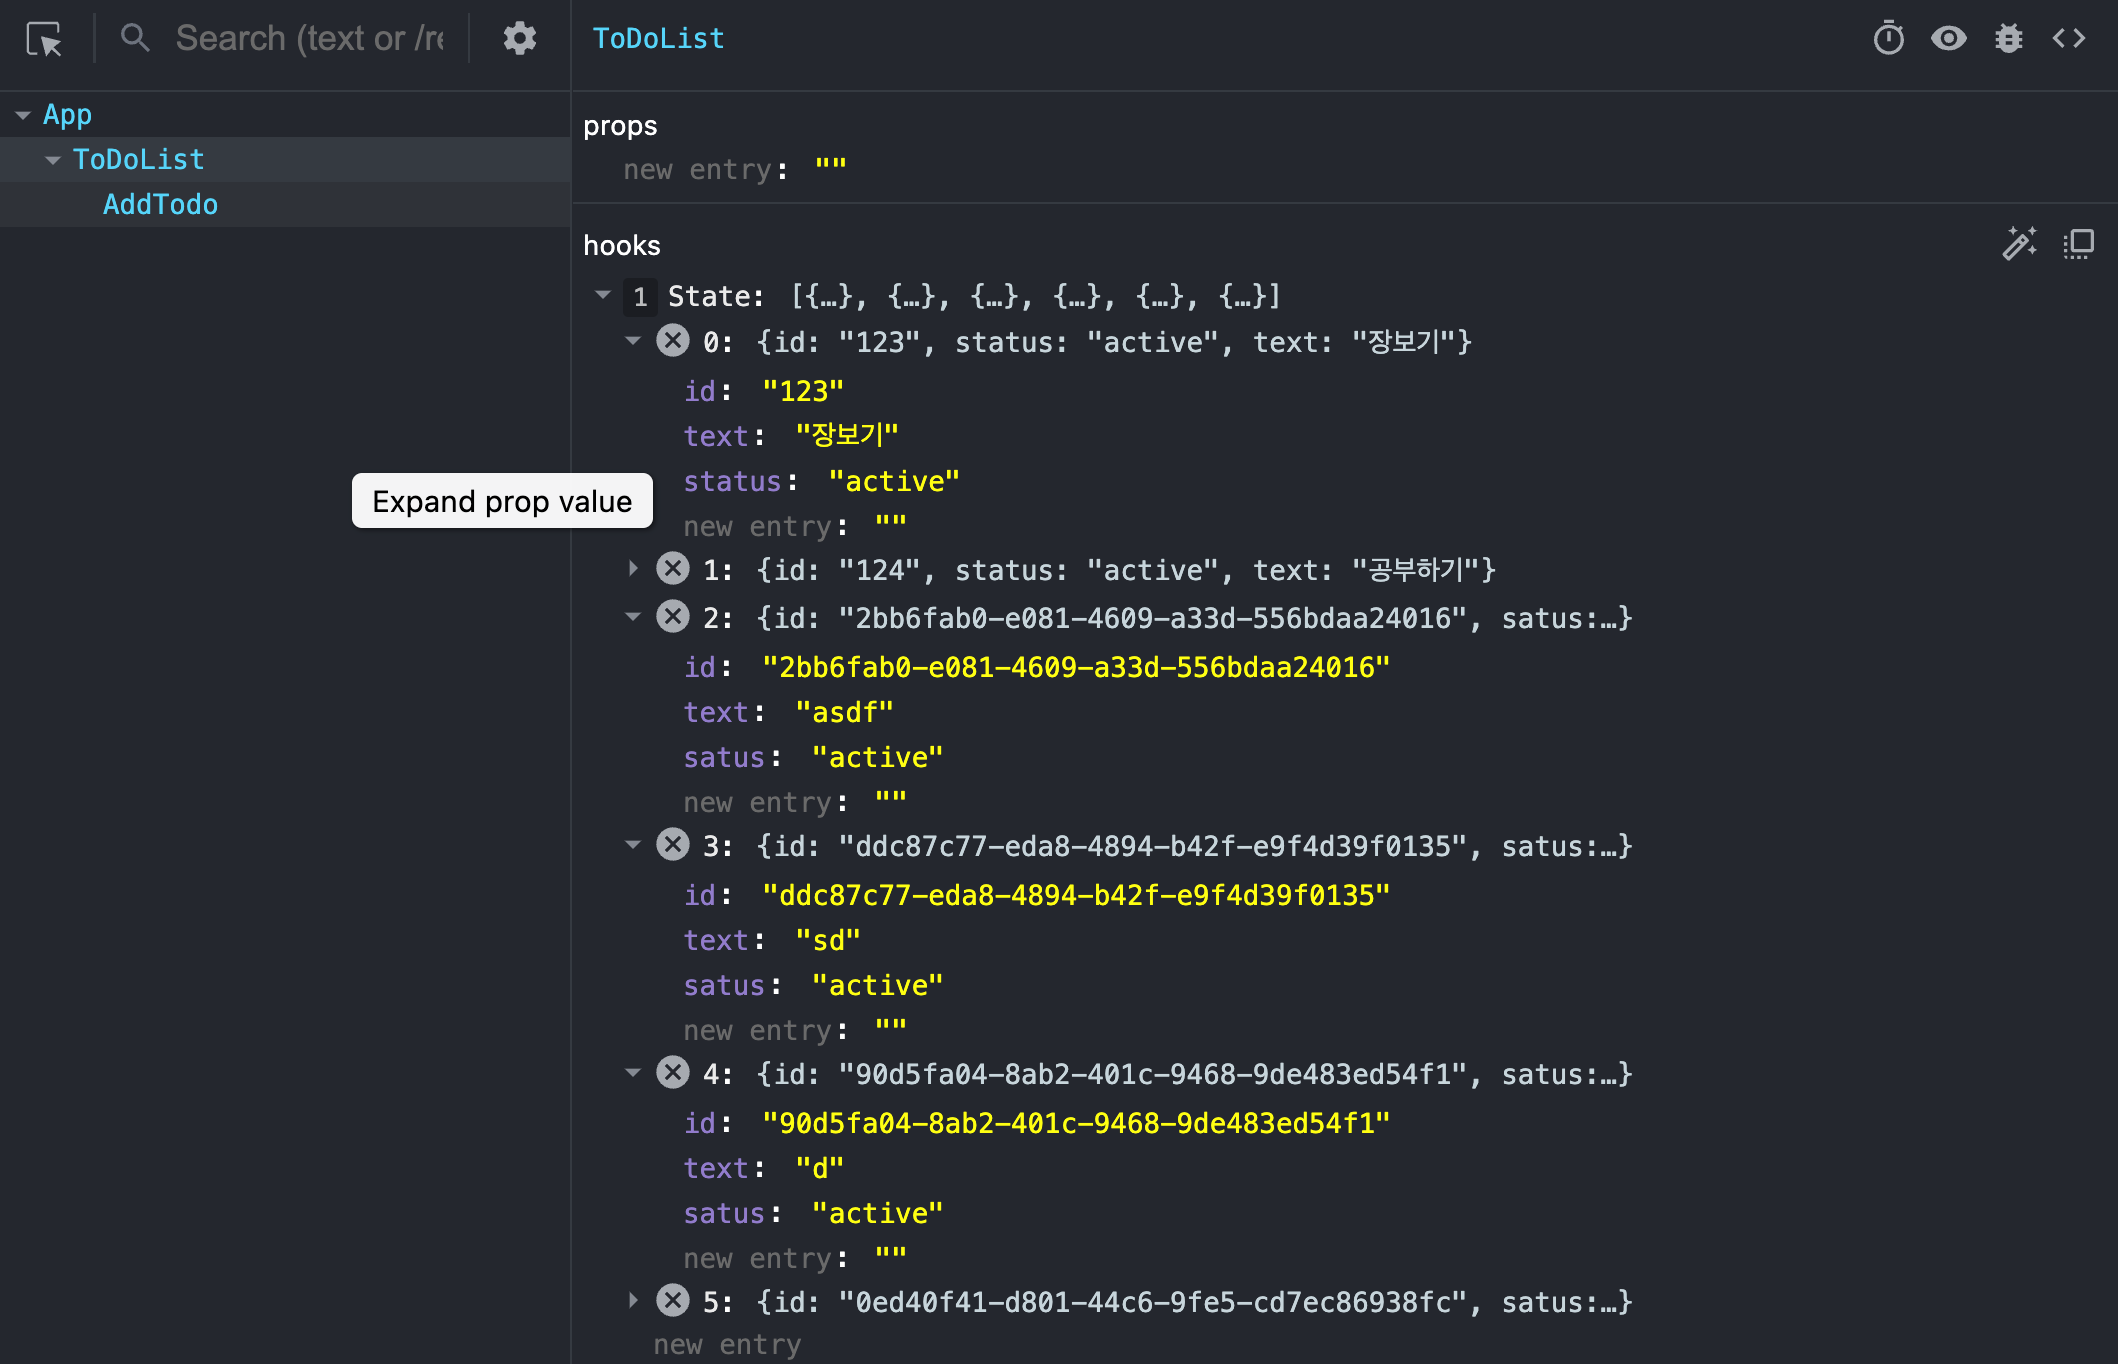The width and height of the screenshot is (2118, 1364).
Task: Expand state item 1 with id 124
Action: point(633,569)
